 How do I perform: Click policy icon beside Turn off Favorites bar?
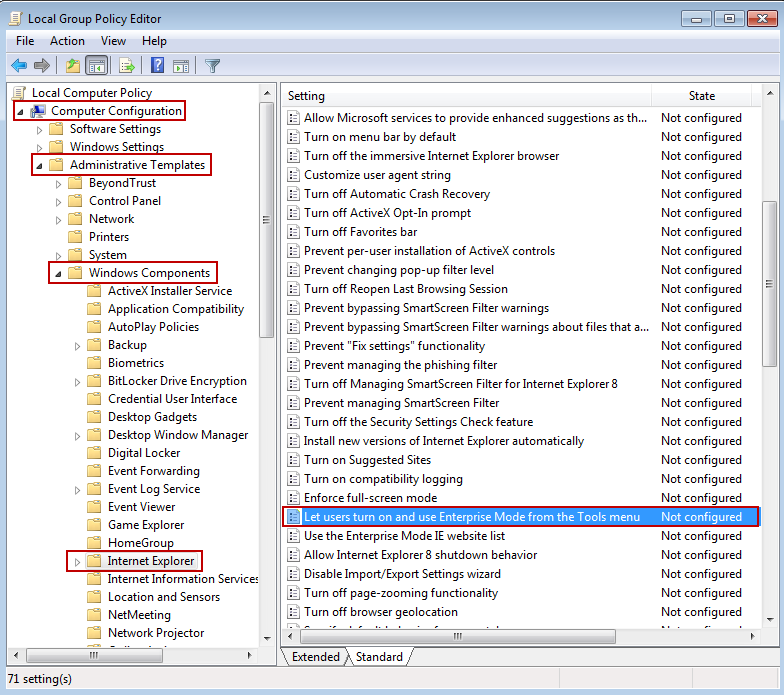coord(294,232)
